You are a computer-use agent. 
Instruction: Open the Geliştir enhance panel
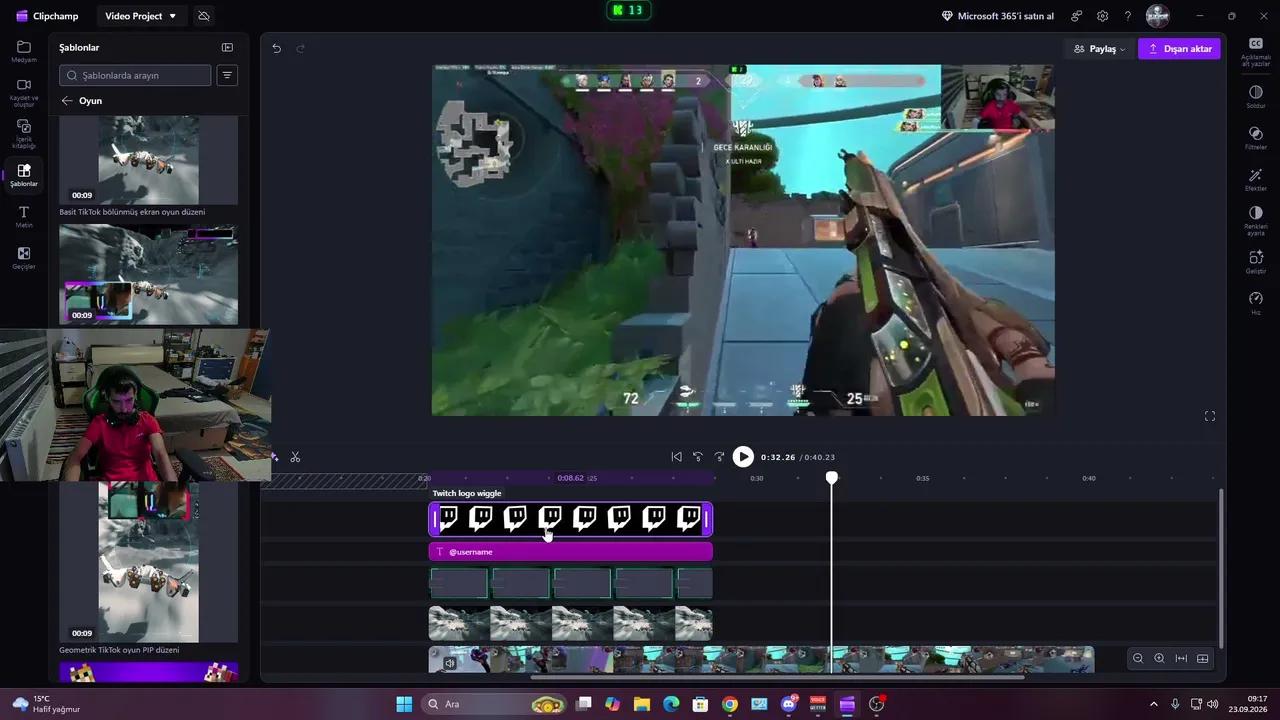[1256, 262]
